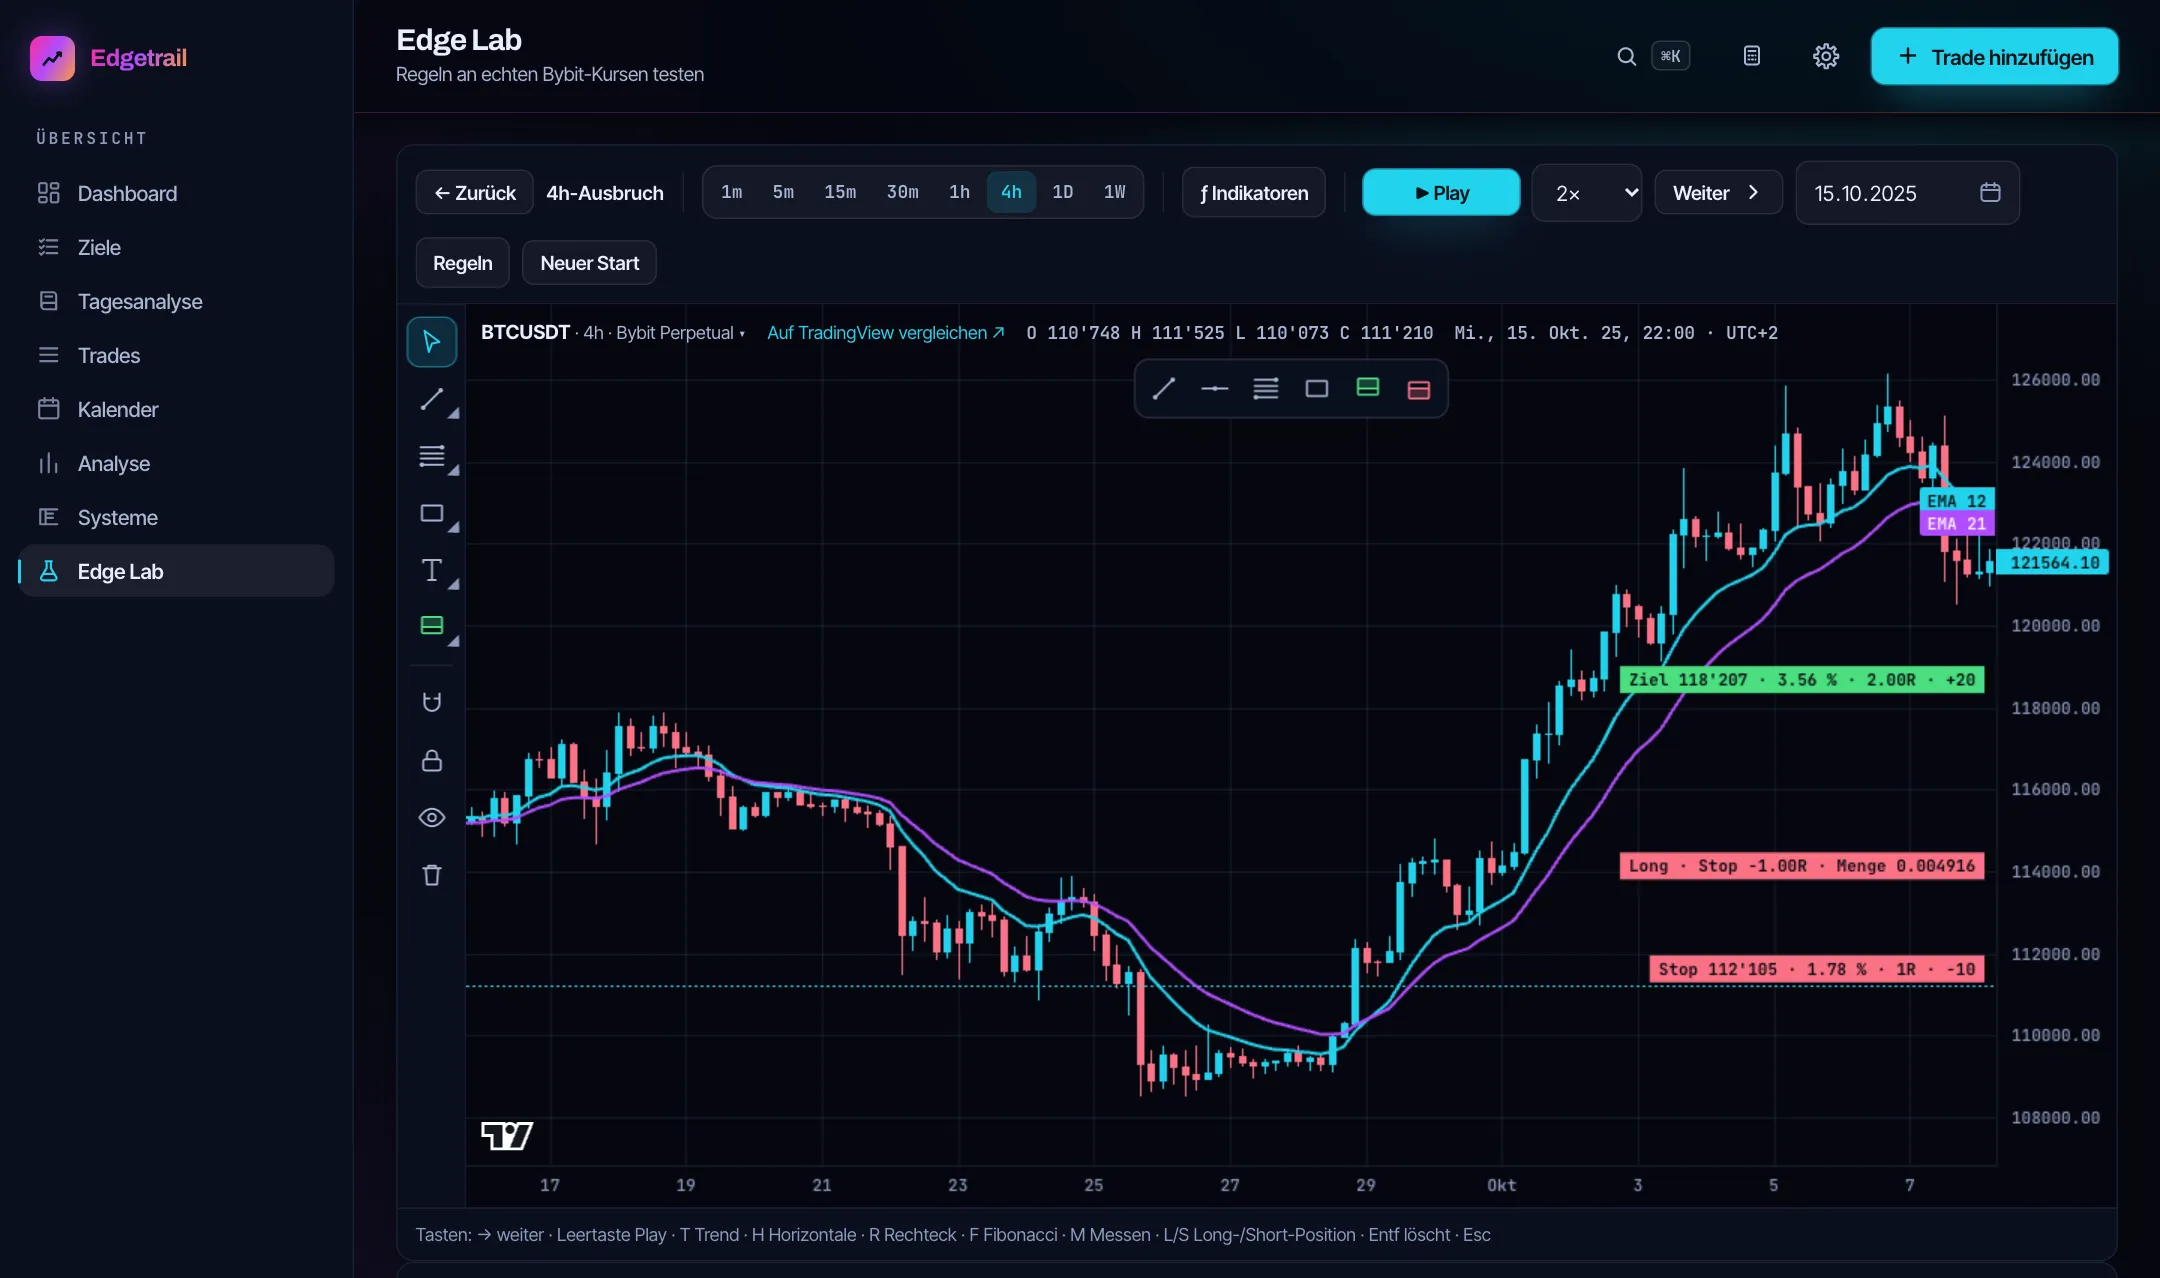Start replay with Play button
The image size is (2160, 1278).
(x=1441, y=192)
